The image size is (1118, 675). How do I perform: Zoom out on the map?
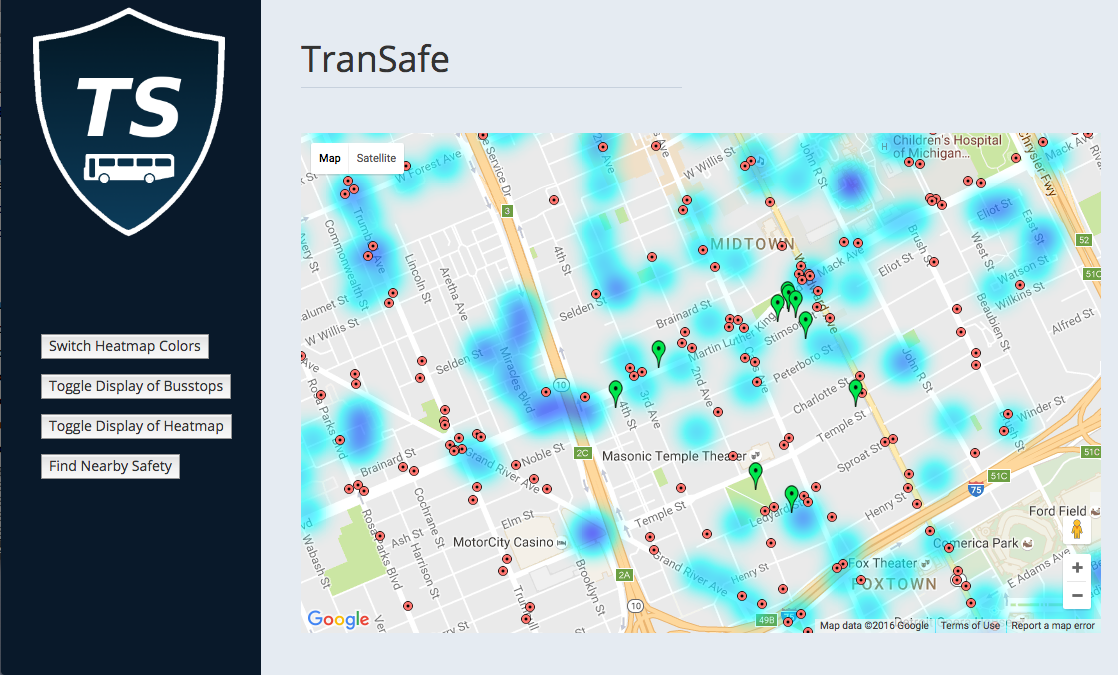pyautogui.click(x=1077, y=595)
